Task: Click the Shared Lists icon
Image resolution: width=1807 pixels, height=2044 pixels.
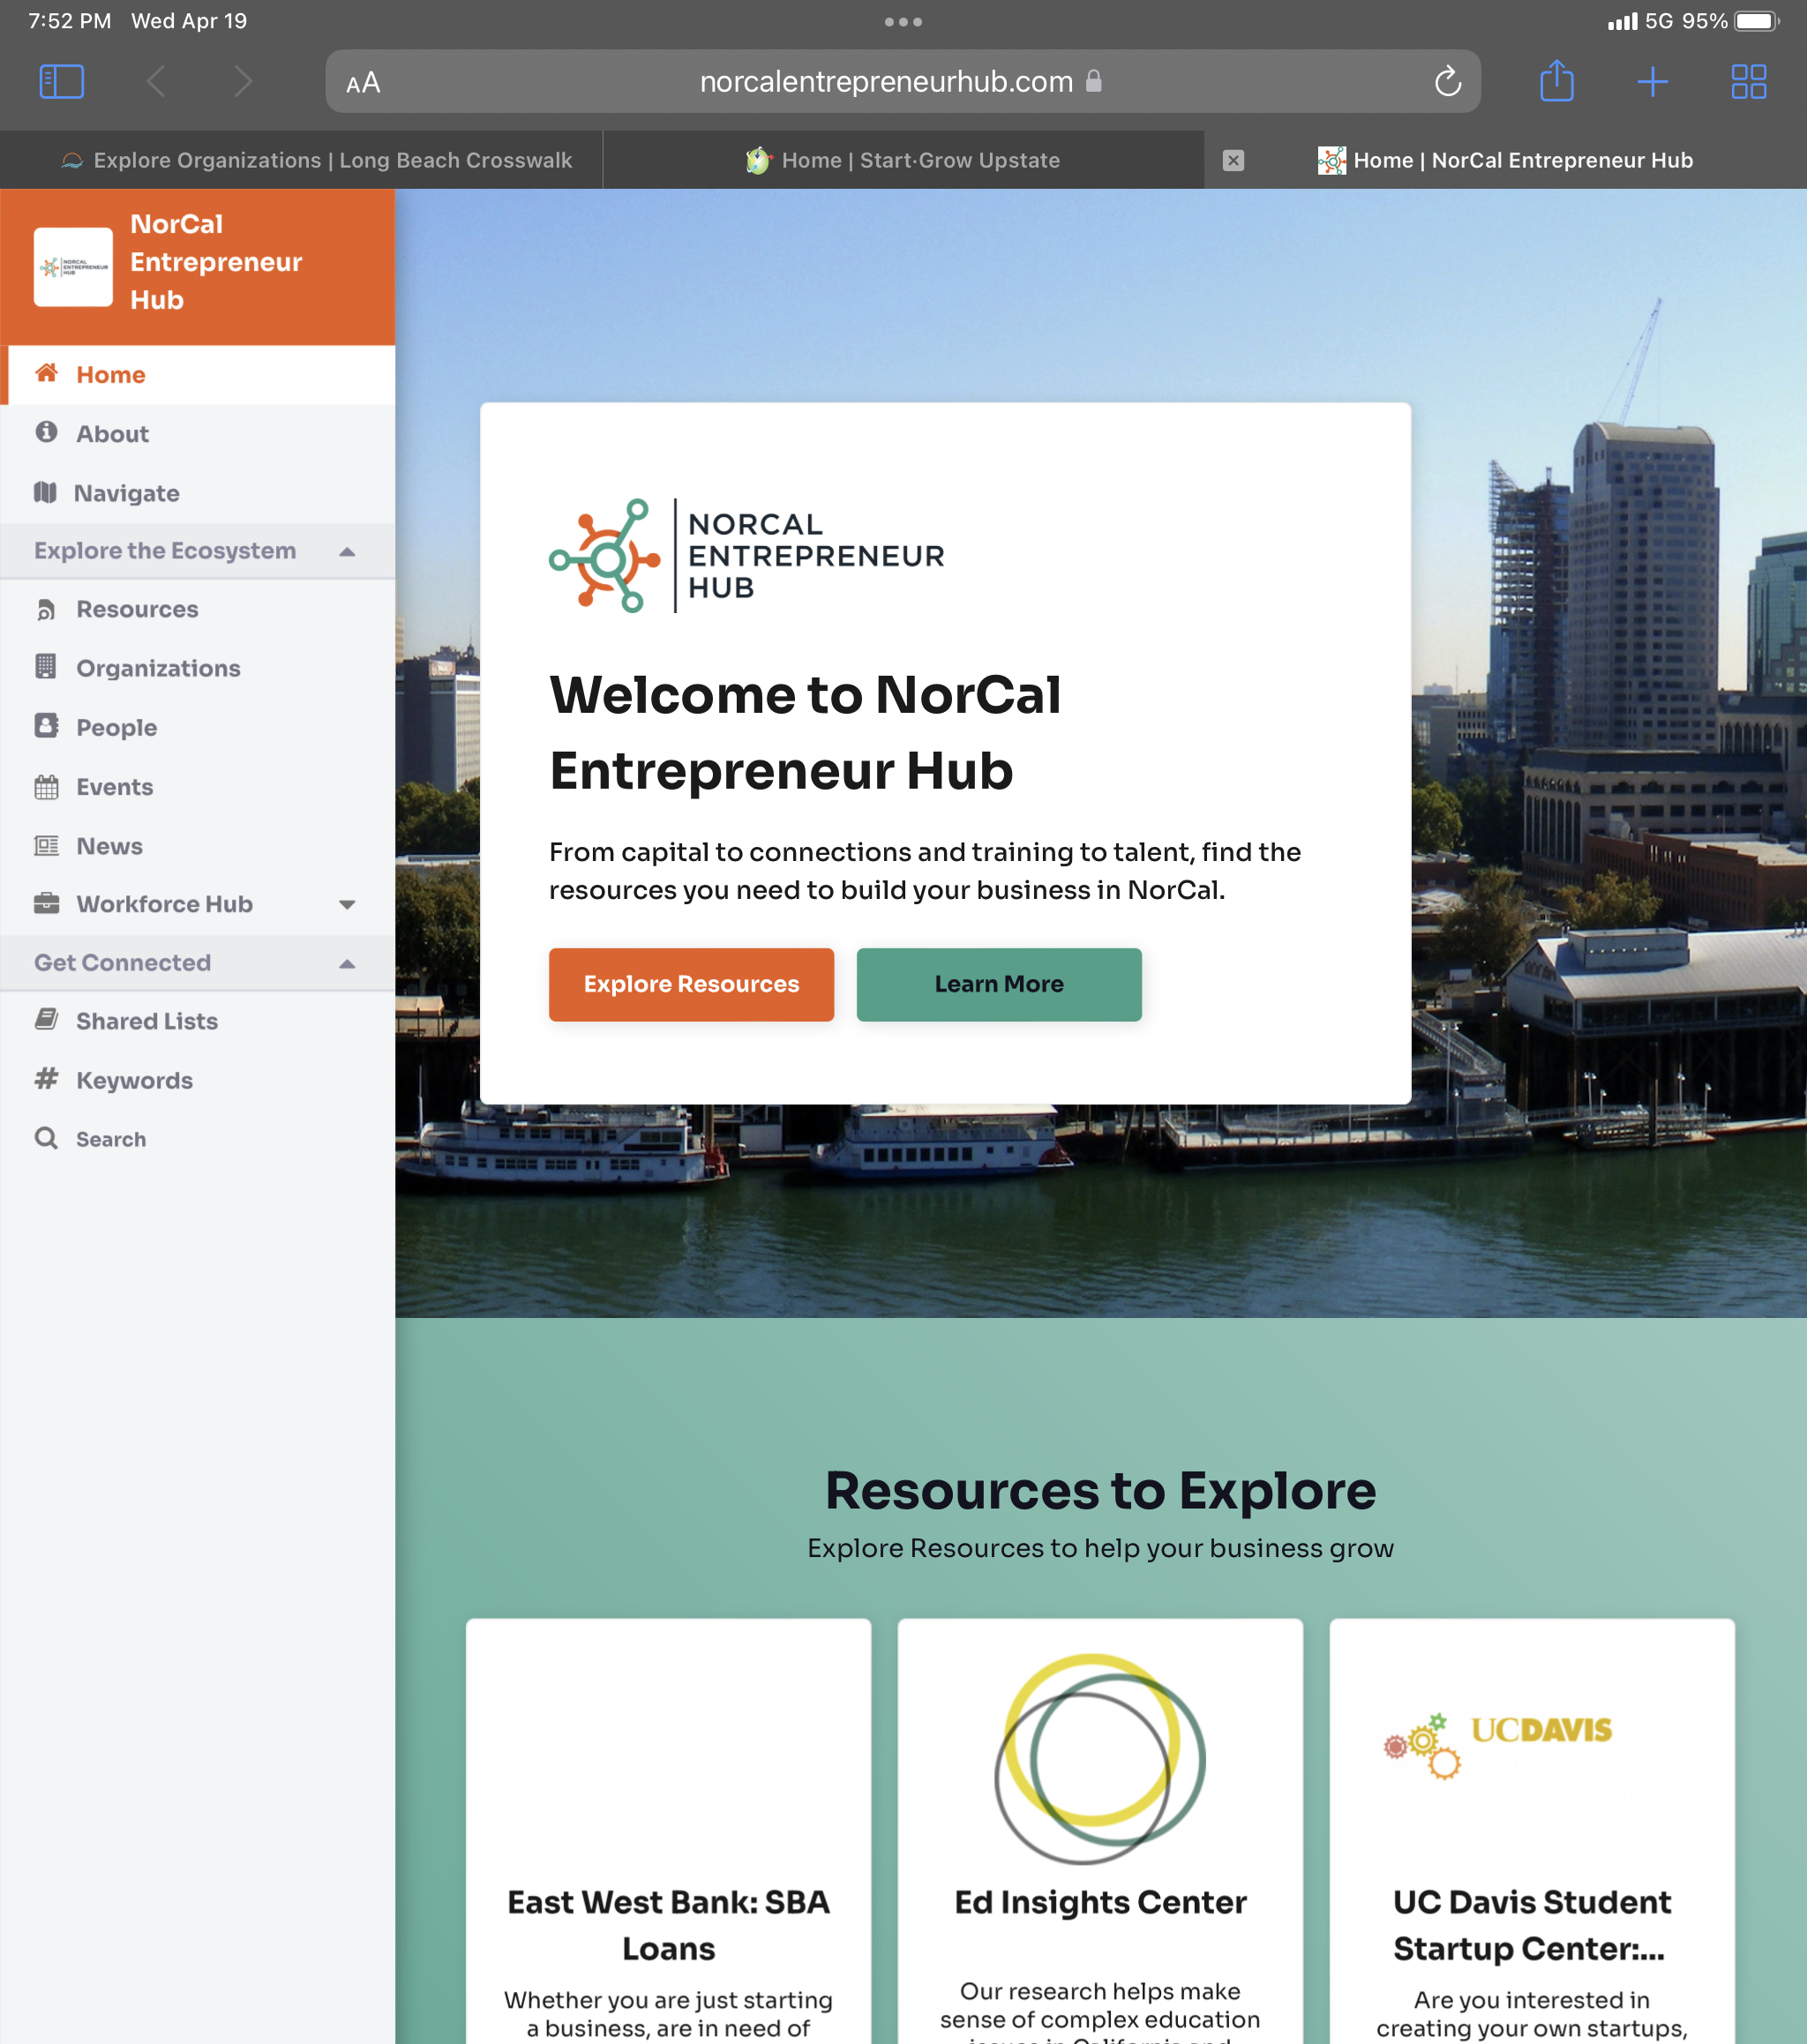Action: [x=46, y=1020]
